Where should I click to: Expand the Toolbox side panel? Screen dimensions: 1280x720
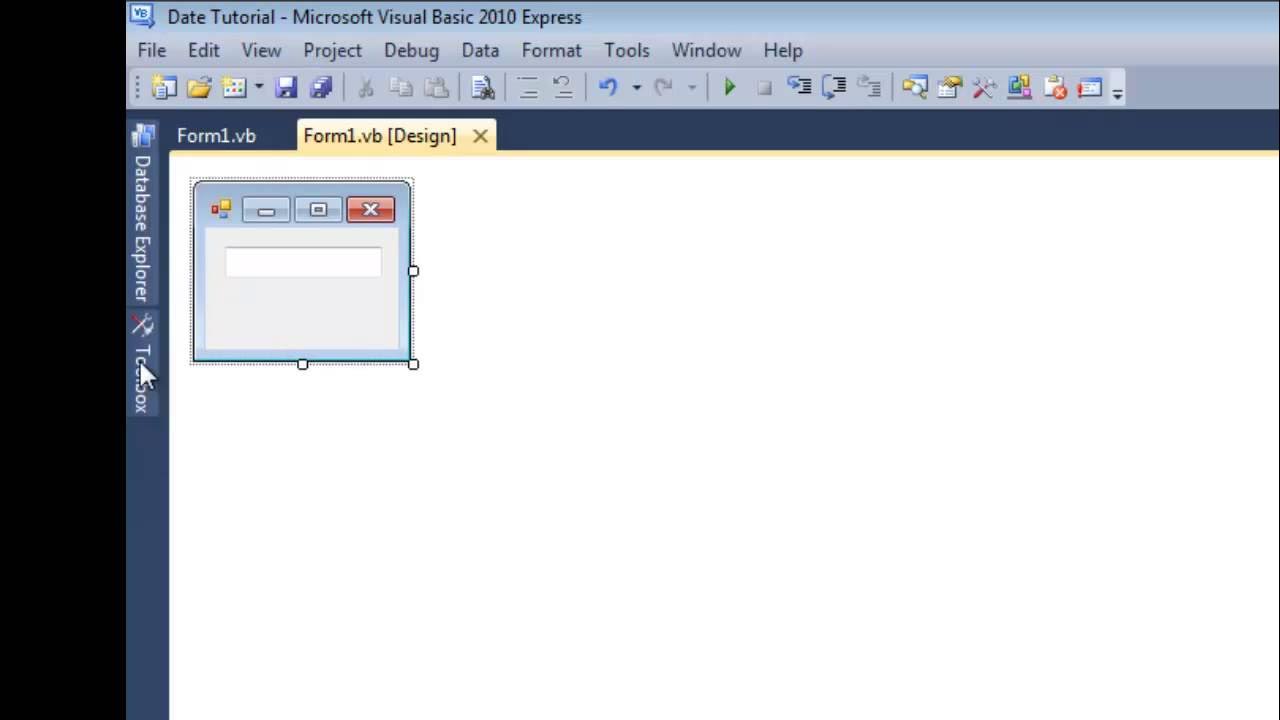(142, 364)
